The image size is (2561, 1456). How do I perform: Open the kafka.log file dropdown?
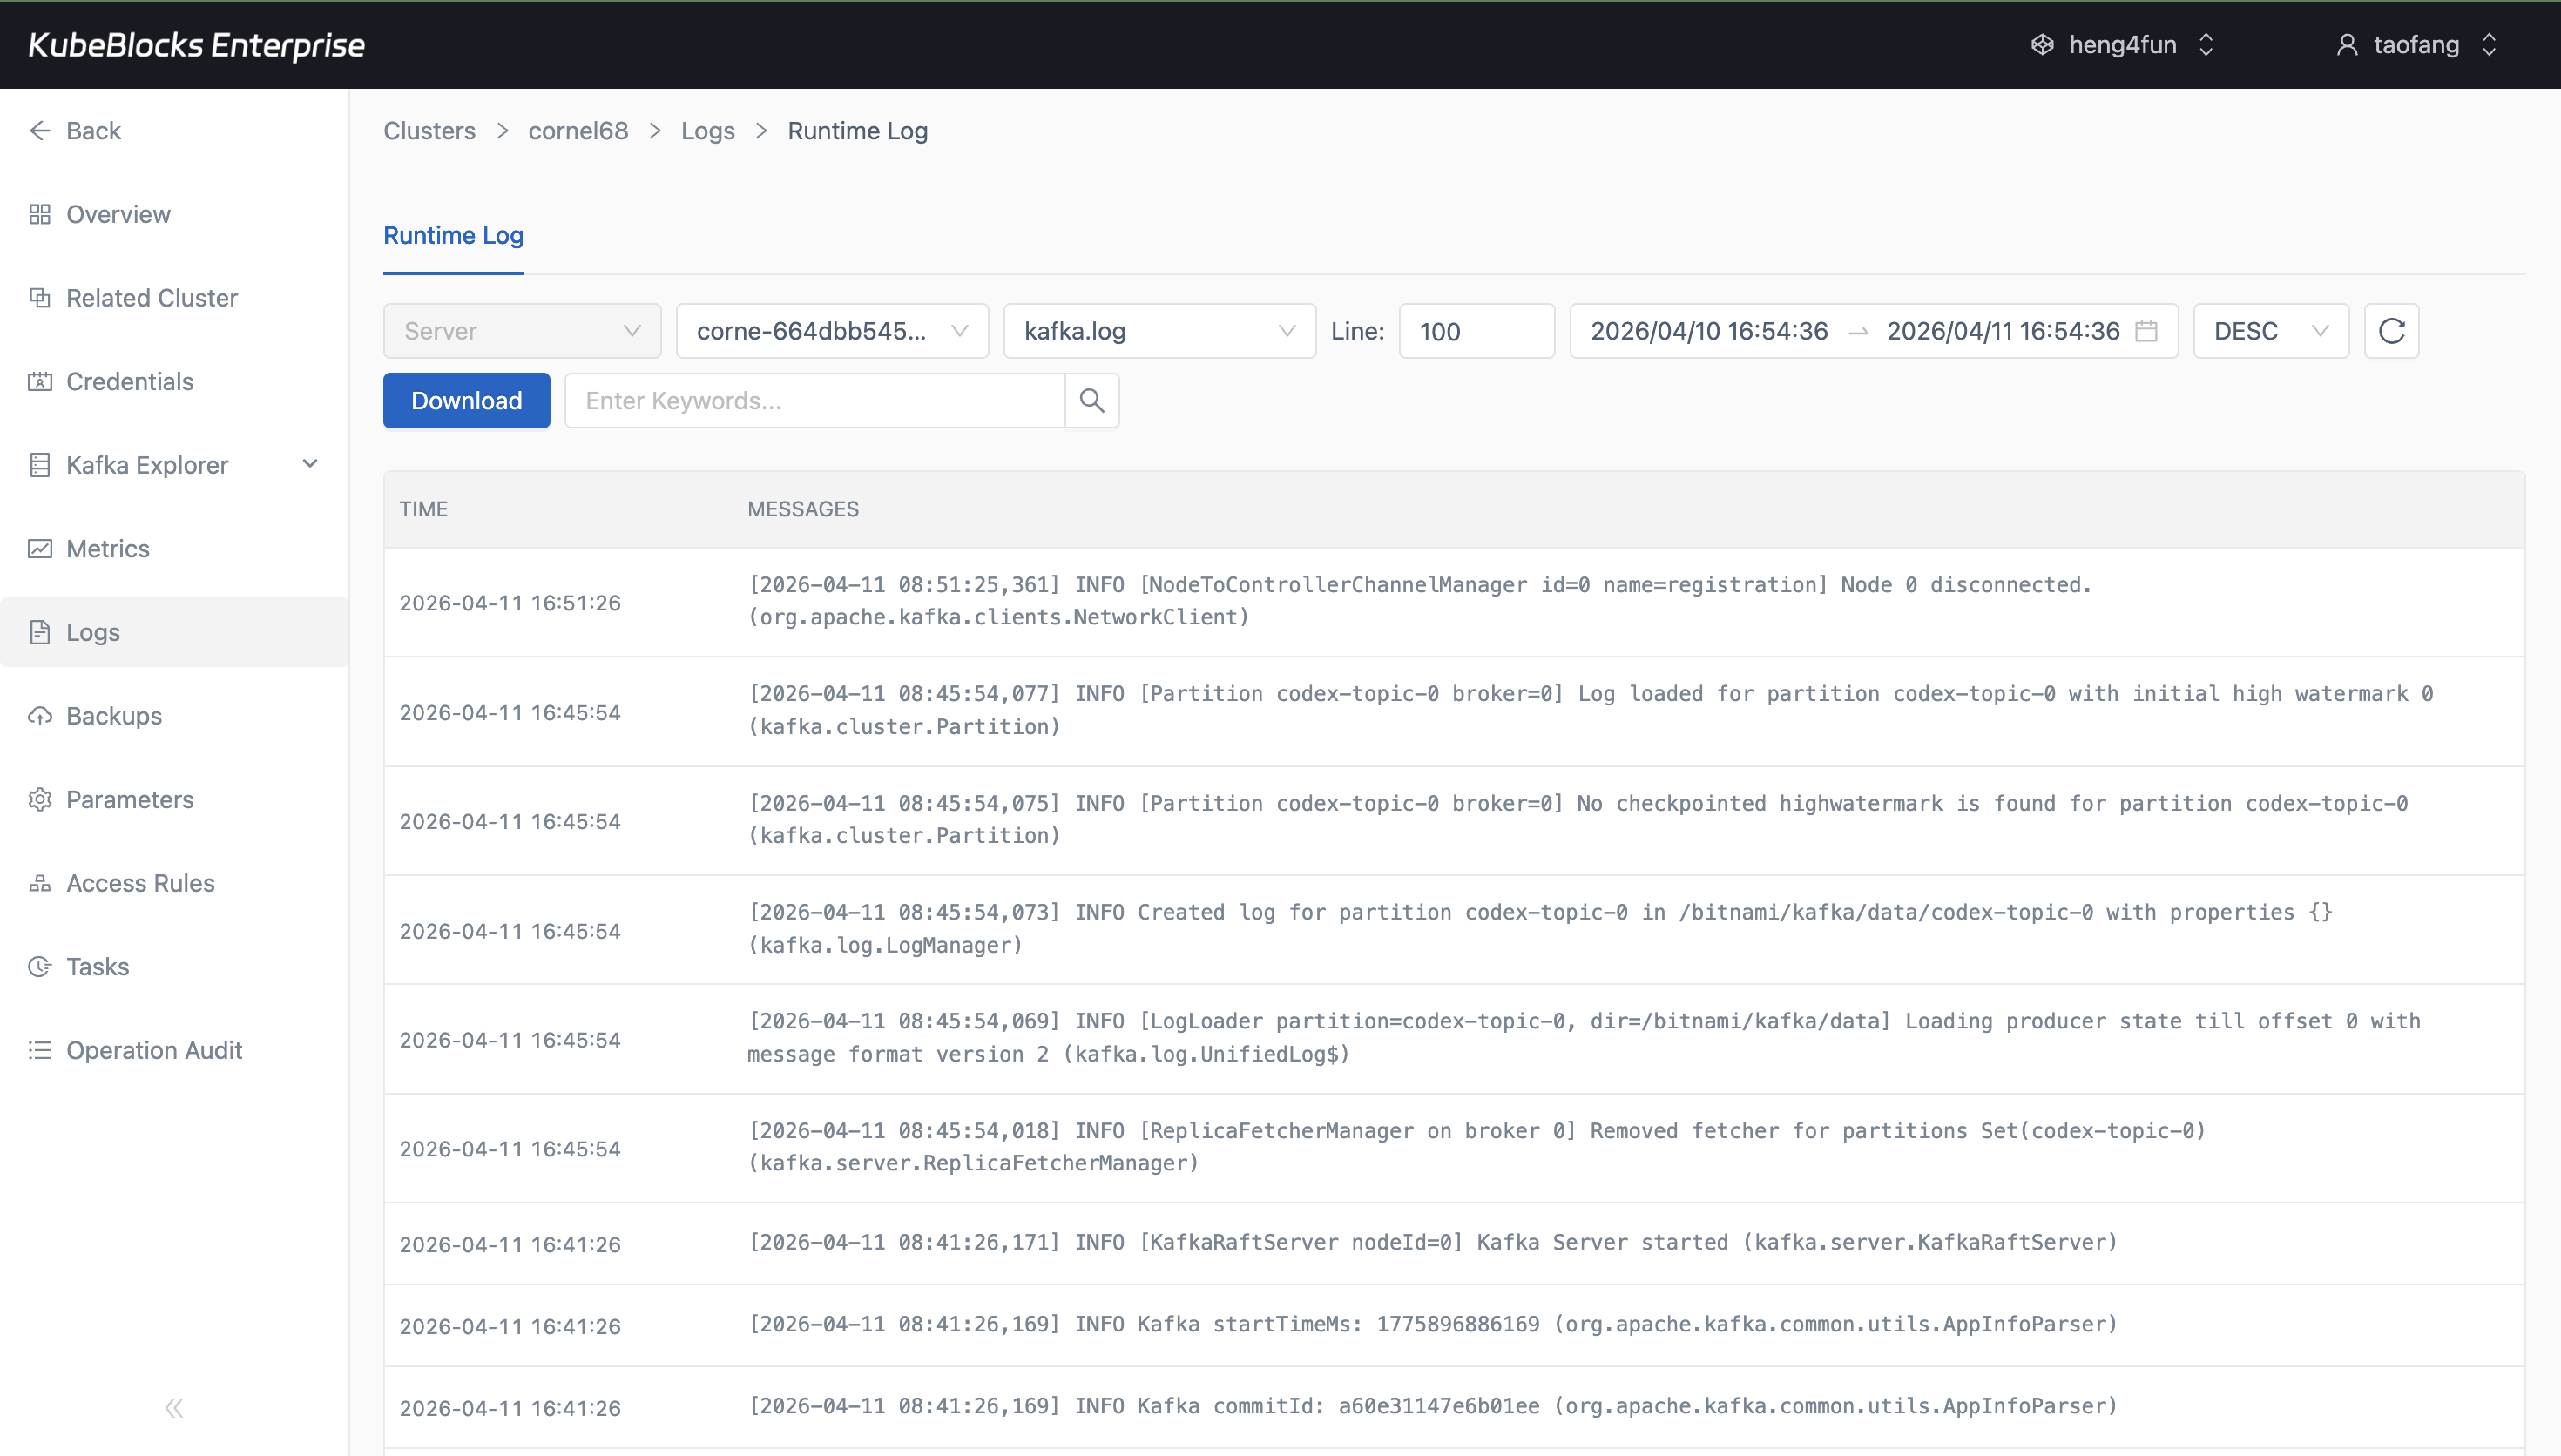tap(1159, 331)
